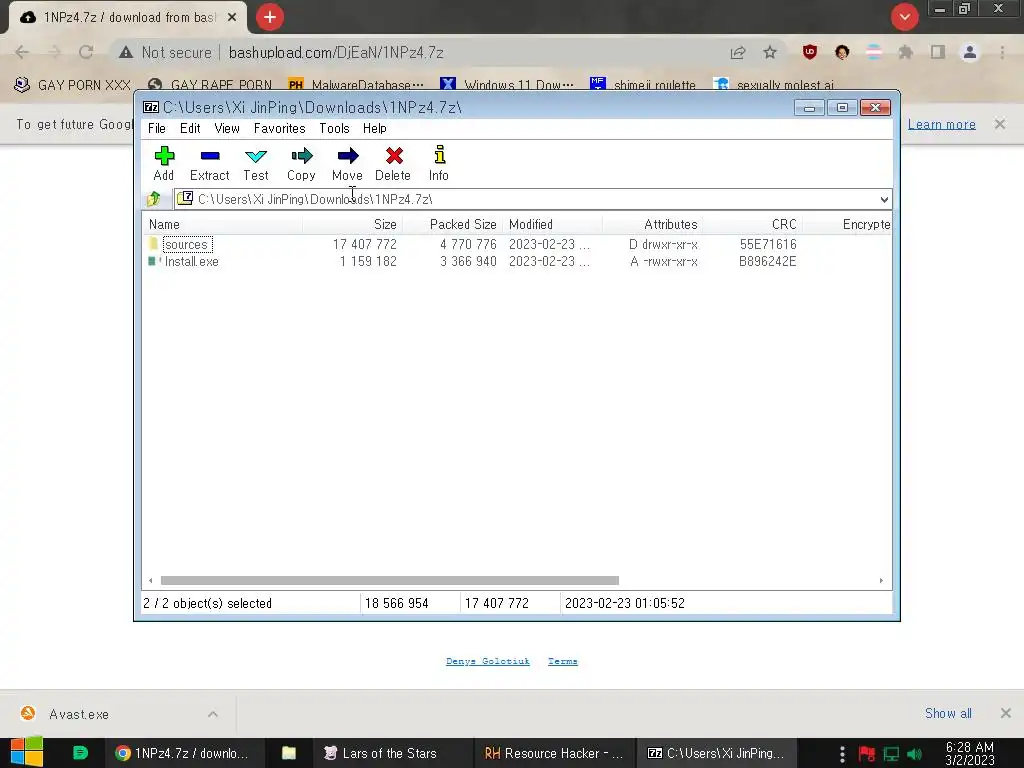This screenshot has width=1024, height=768.
Task: Click Show all downloads
Action: coord(948,713)
